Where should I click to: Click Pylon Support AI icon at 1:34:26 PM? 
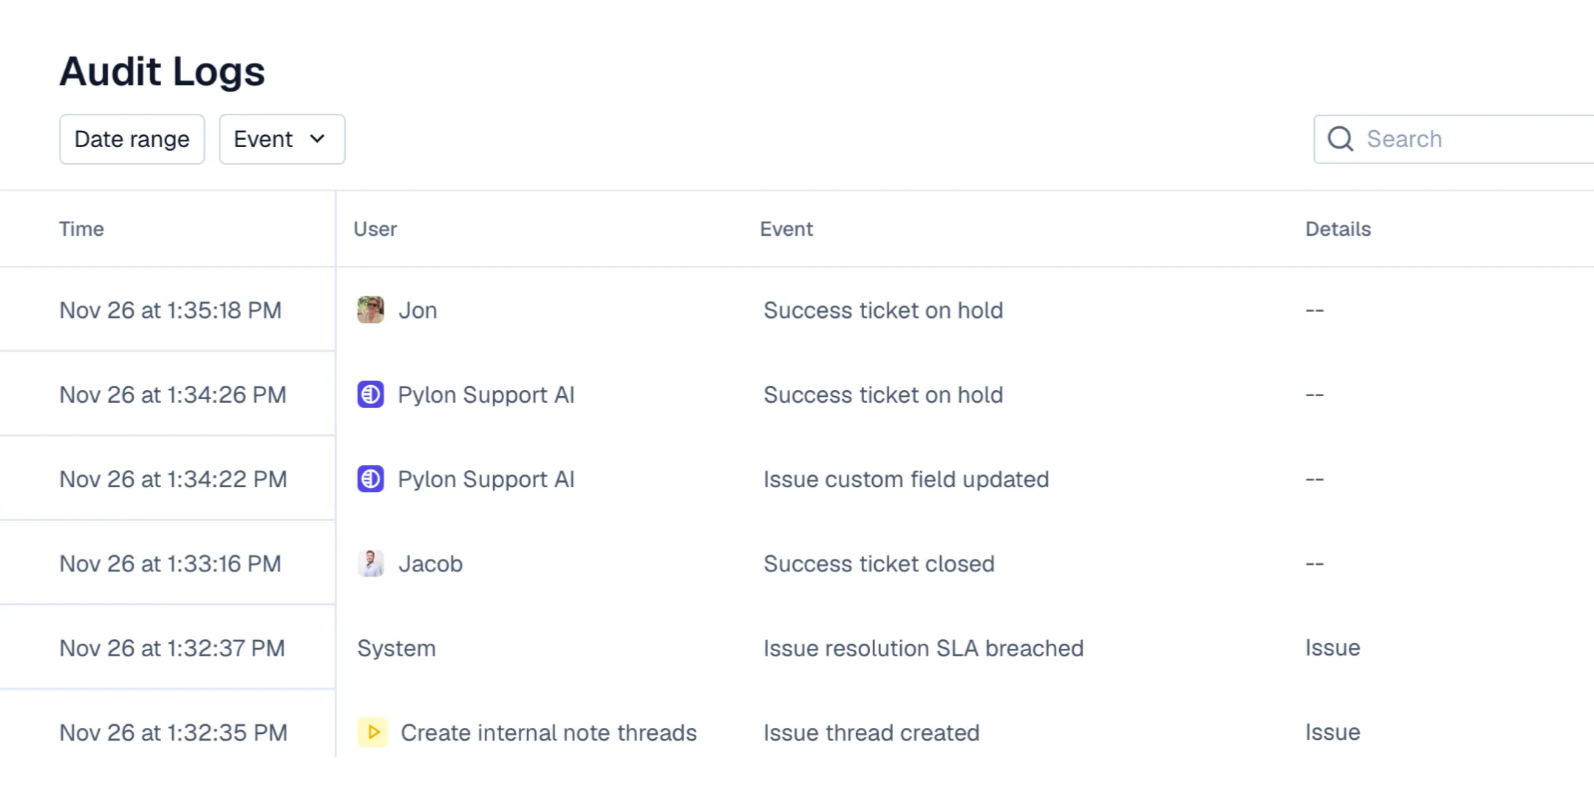(370, 395)
